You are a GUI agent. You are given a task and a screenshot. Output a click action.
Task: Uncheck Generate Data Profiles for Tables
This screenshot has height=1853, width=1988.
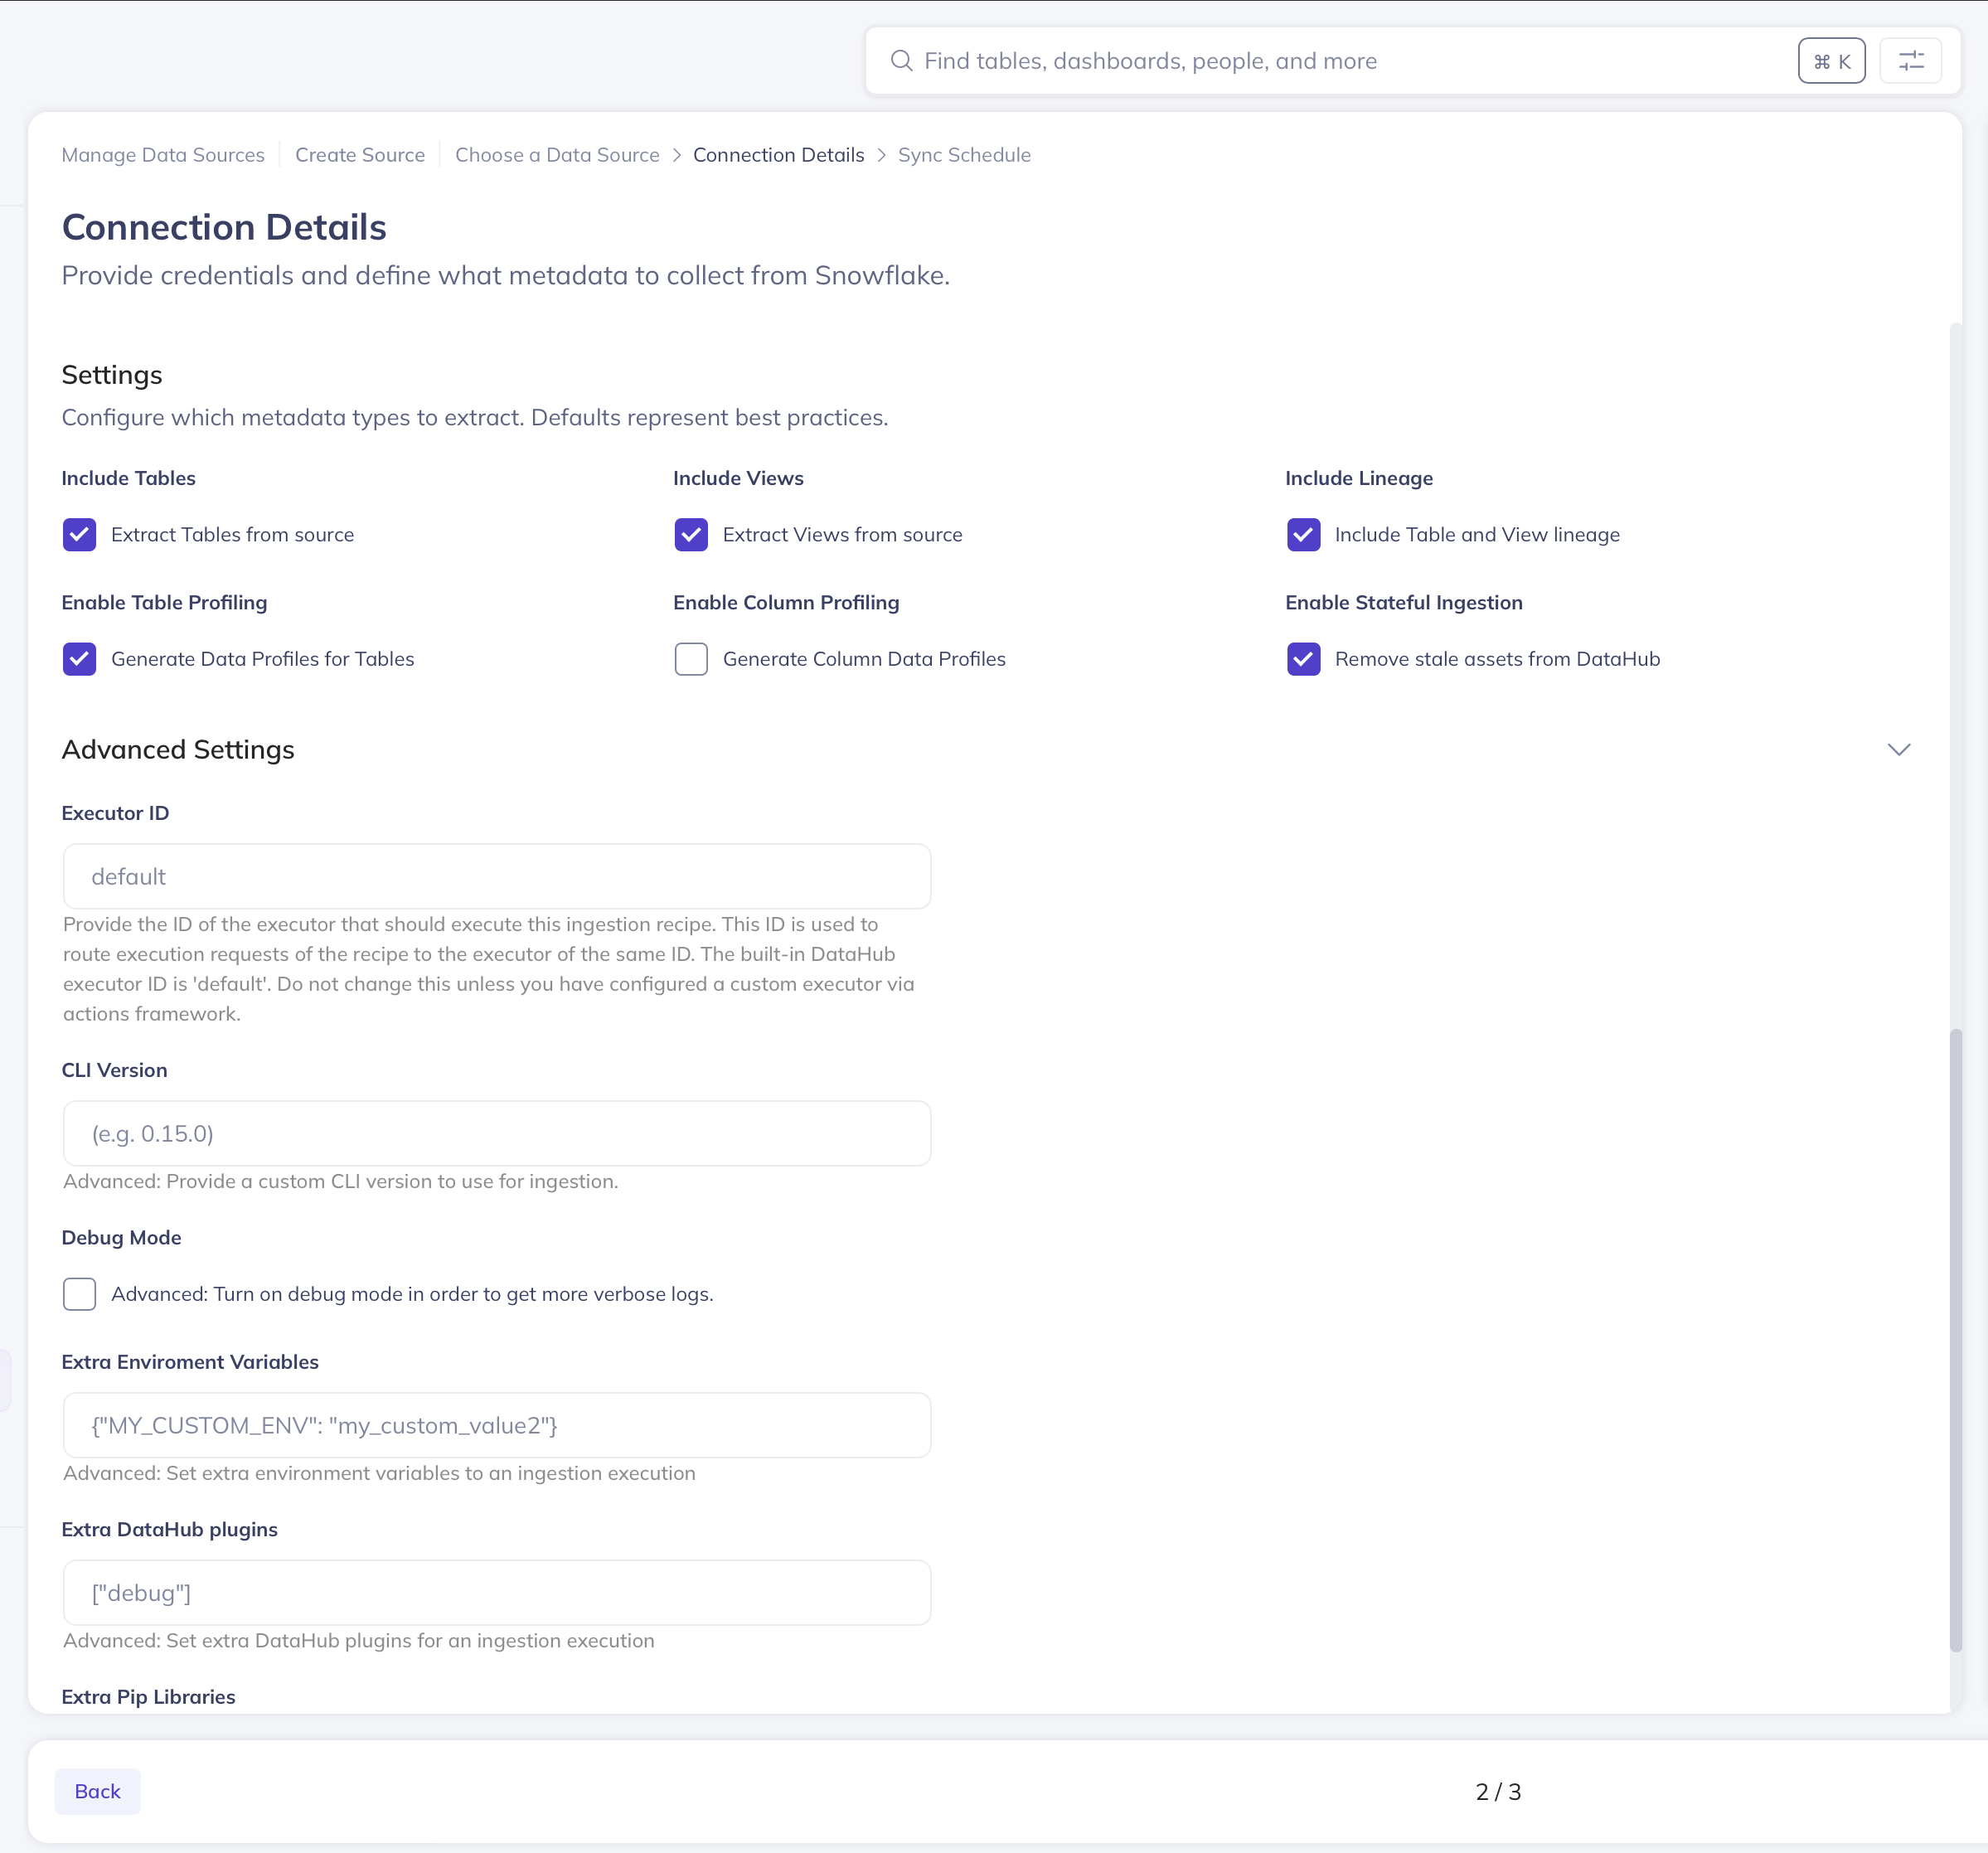[80, 659]
